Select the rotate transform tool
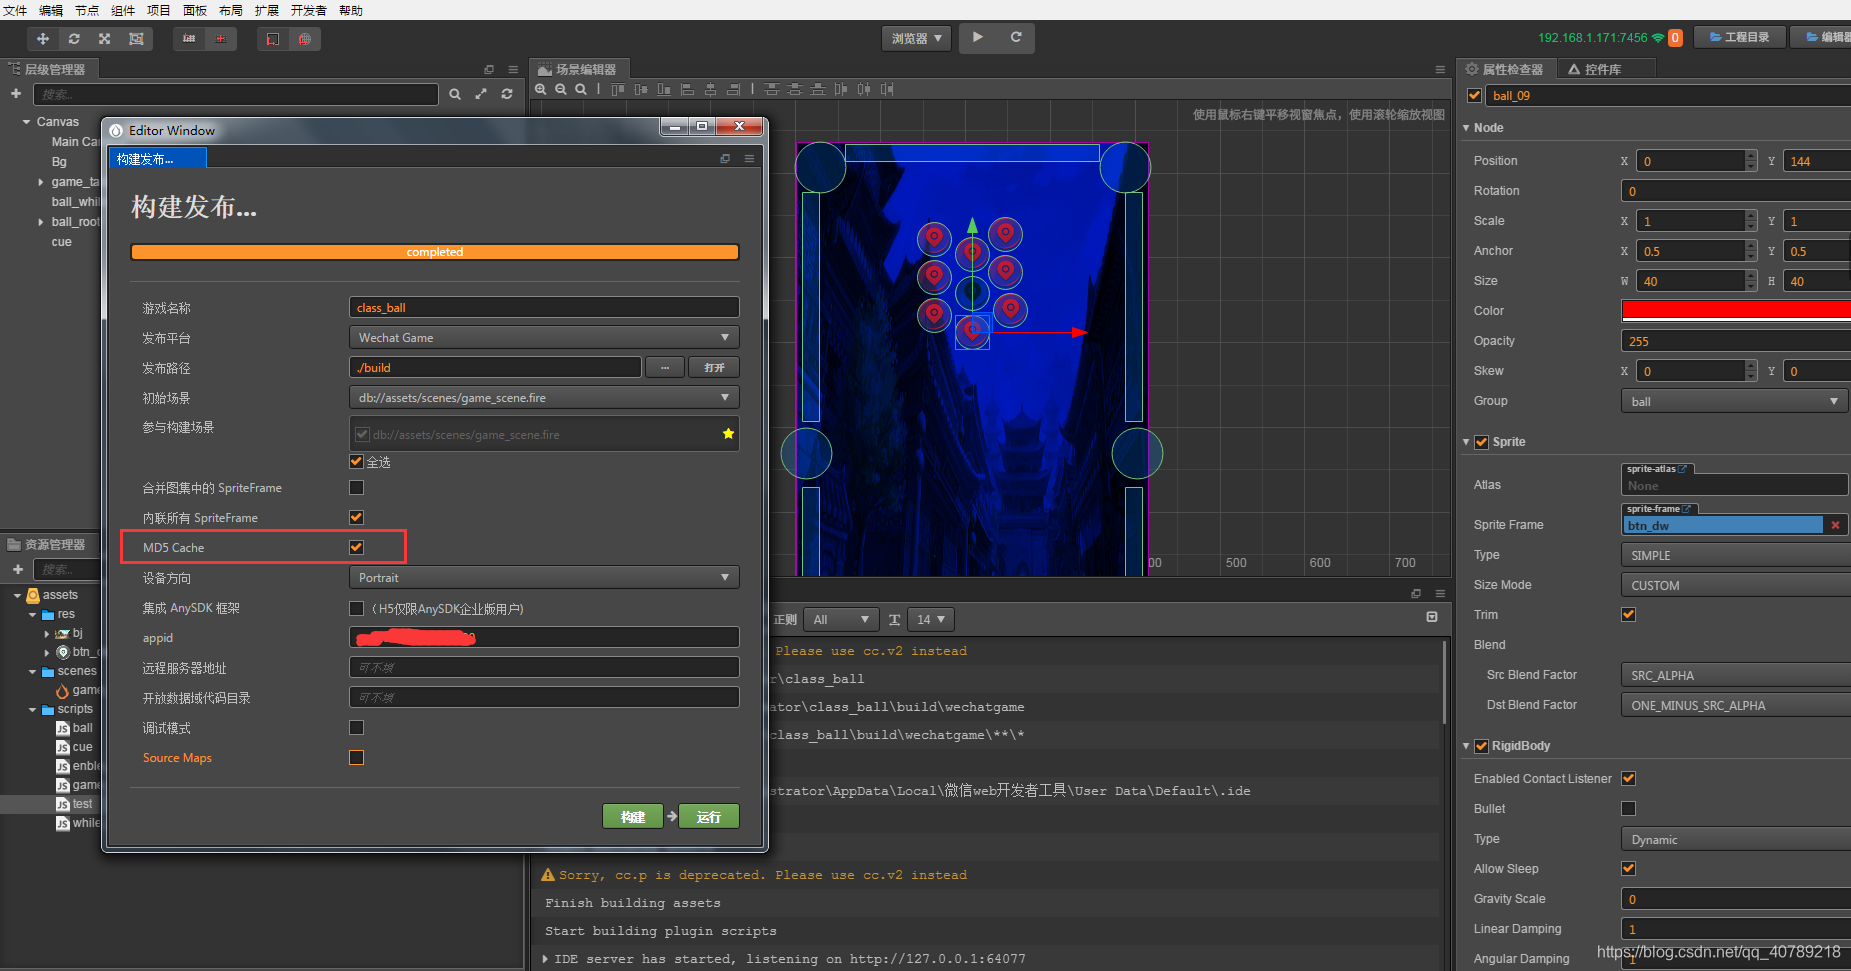 tap(74, 39)
